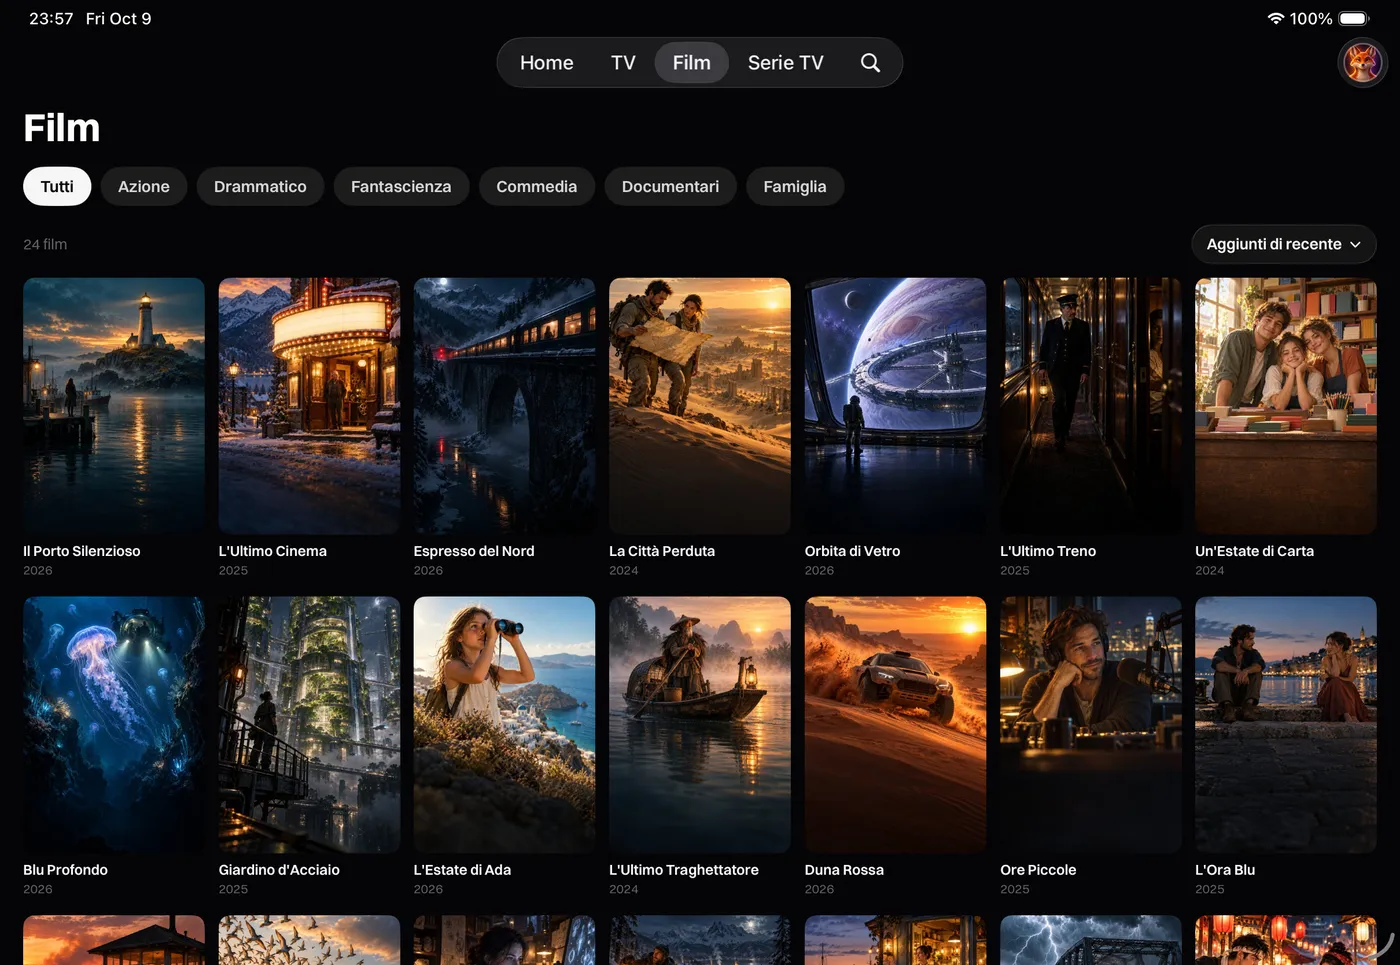The width and height of the screenshot is (1400, 965).
Task: Open search with the magnifying glass icon
Action: pyautogui.click(x=870, y=63)
